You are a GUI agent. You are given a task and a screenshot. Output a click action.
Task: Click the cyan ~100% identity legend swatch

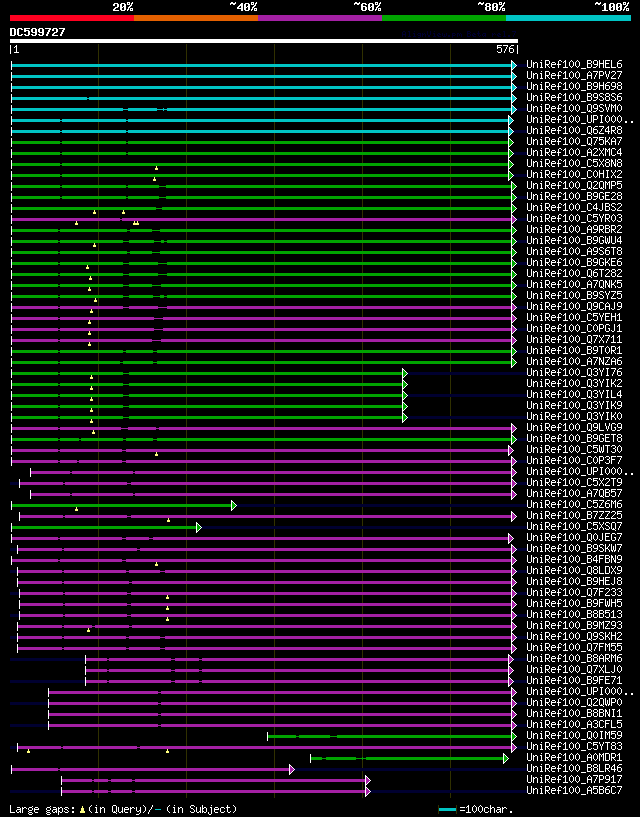pos(568,18)
